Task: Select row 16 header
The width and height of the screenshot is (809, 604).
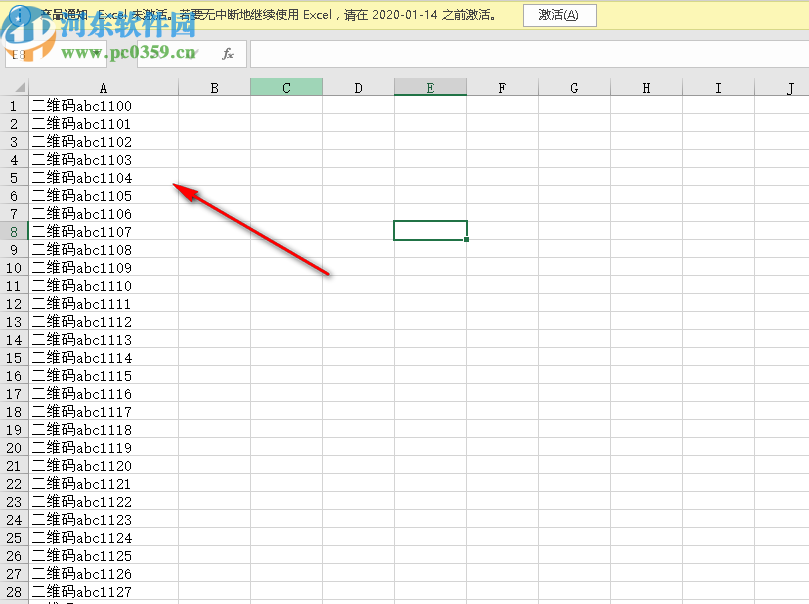Action: [x=14, y=376]
